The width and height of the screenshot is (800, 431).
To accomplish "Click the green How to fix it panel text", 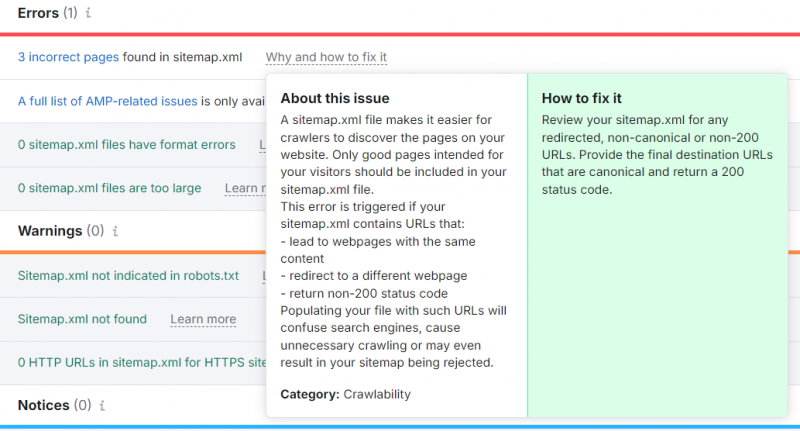I will [x=657, y=155].
